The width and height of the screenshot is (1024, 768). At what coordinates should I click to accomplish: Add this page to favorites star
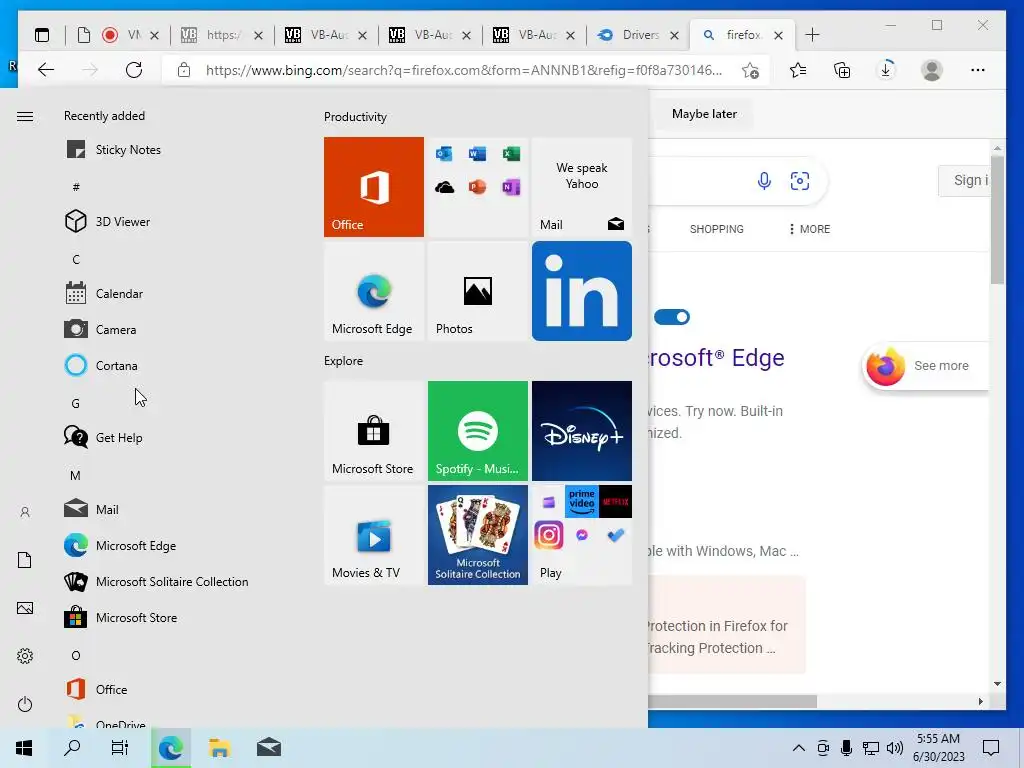point(750,70)
